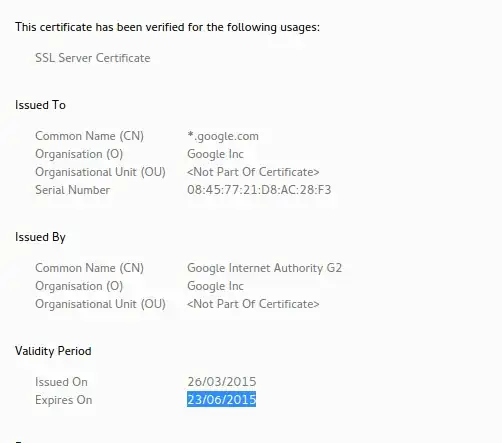The height and width of the screenshot is (443, 502).
Task: Click the Expires On label
Action: tap(64, 400)
